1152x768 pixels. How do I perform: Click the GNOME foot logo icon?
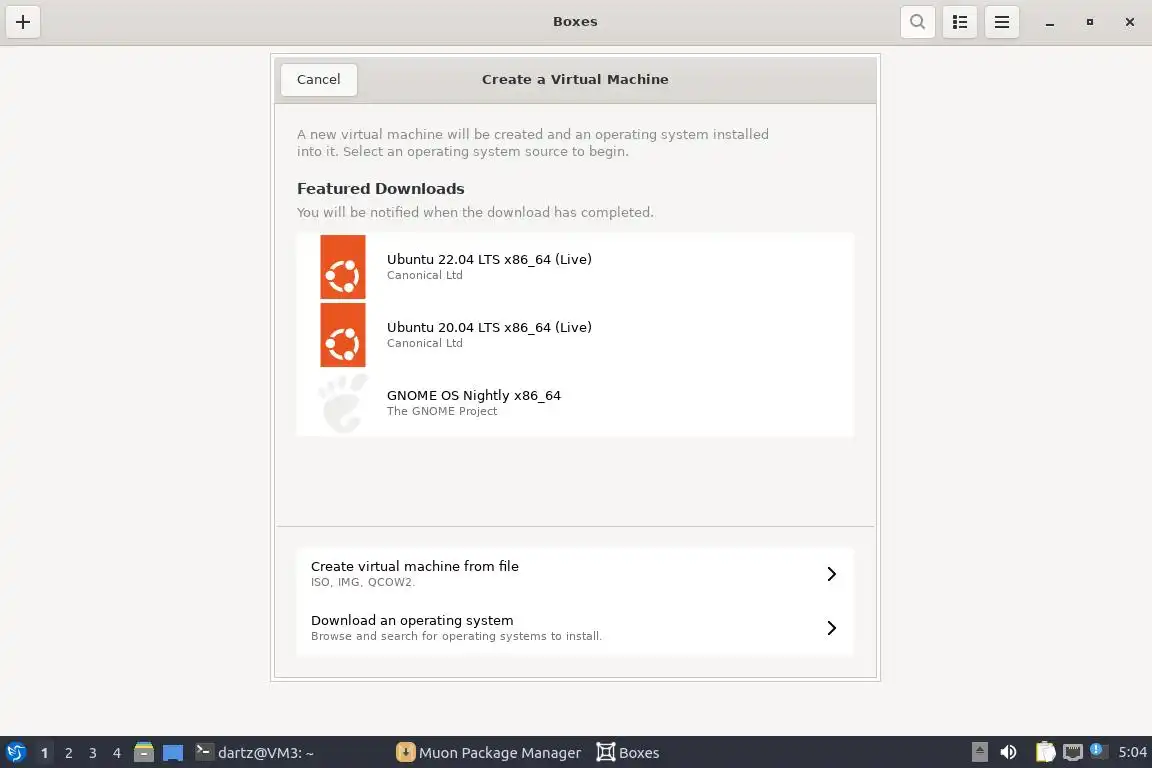pyautogui.click(x=342, y=403)
